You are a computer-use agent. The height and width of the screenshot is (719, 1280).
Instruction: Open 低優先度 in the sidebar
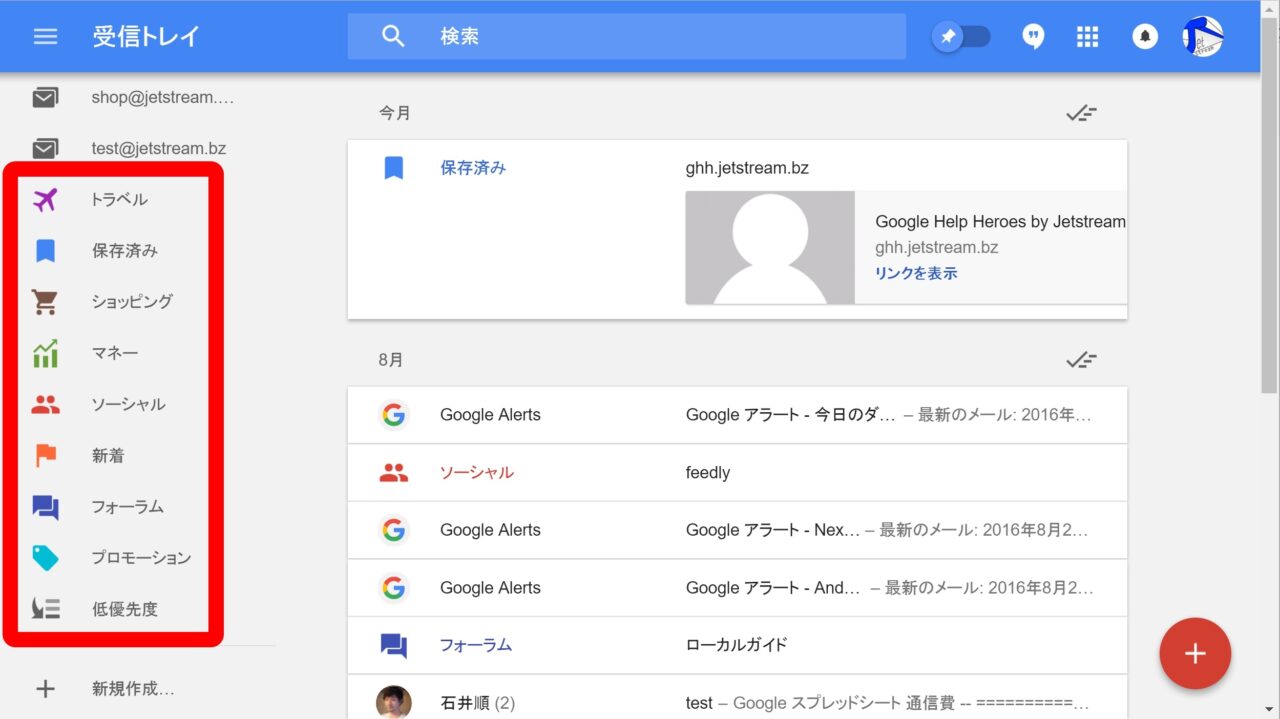(x=125, y=609)
